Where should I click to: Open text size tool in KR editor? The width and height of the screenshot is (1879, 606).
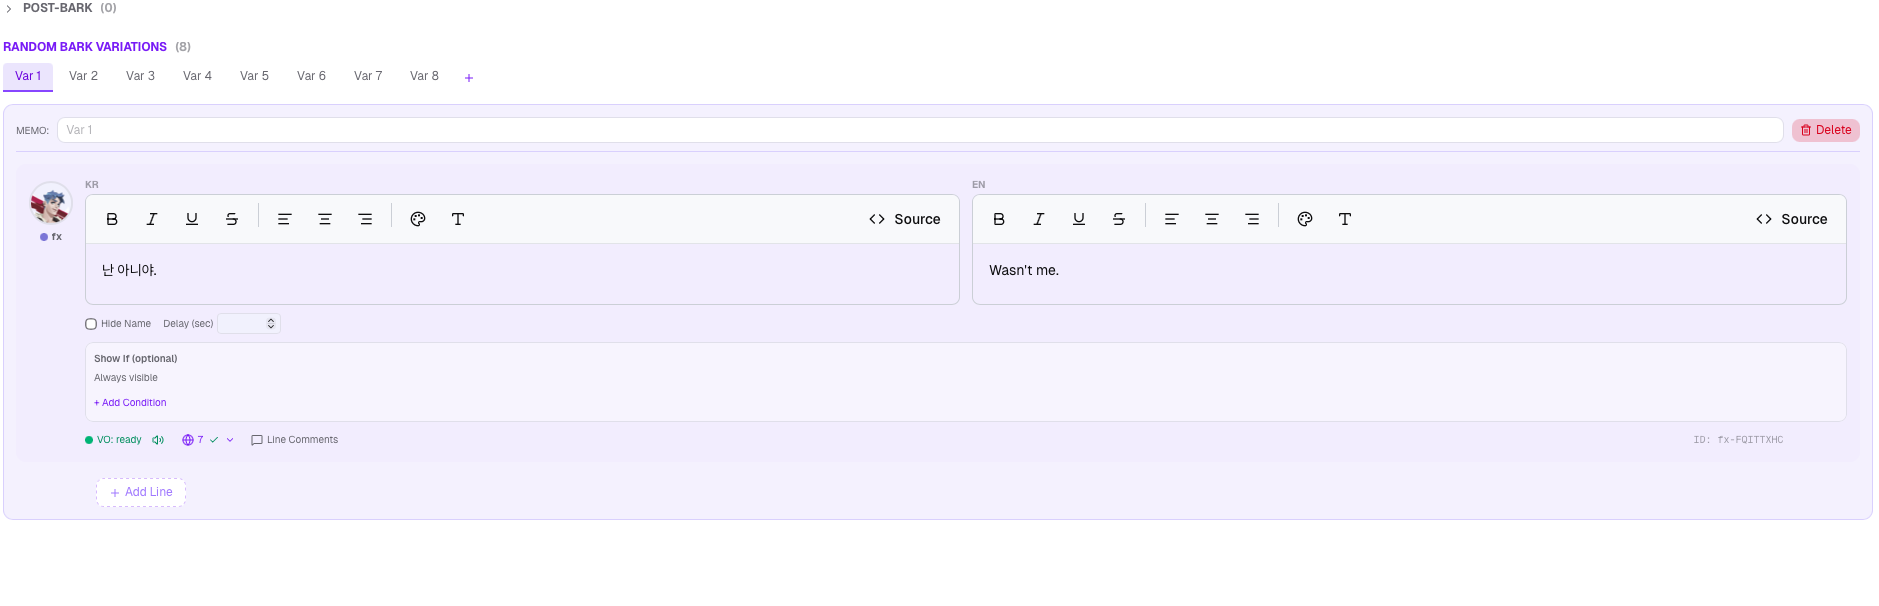point(457,219)
